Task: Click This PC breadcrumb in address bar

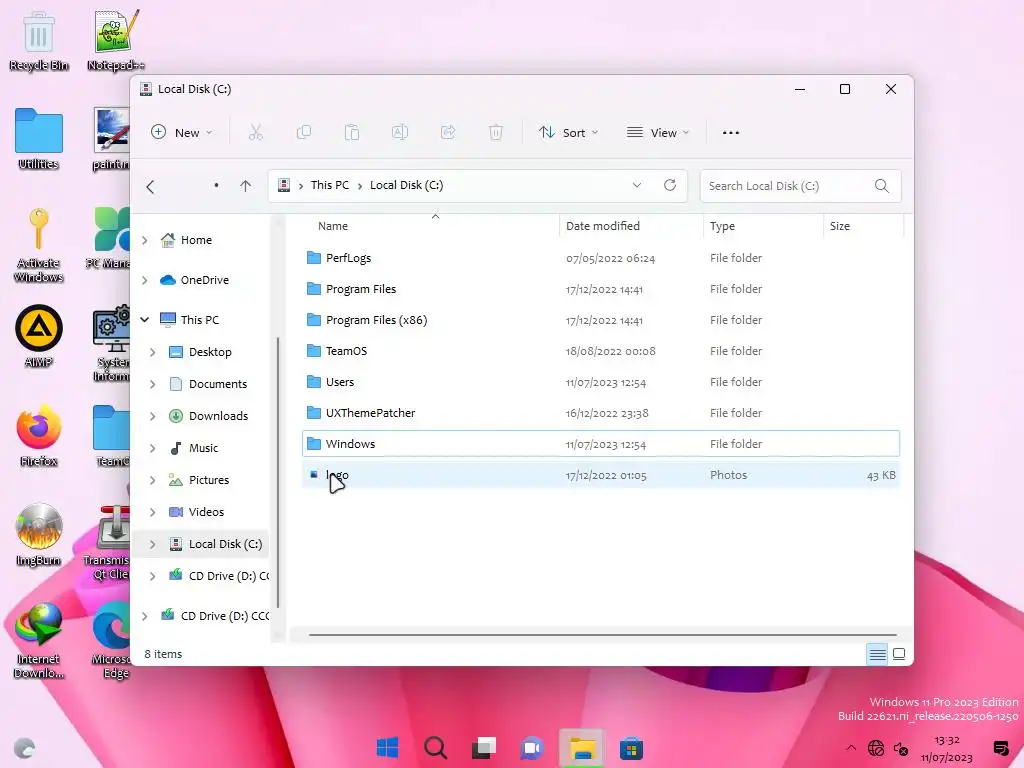Action: point(330,185)
